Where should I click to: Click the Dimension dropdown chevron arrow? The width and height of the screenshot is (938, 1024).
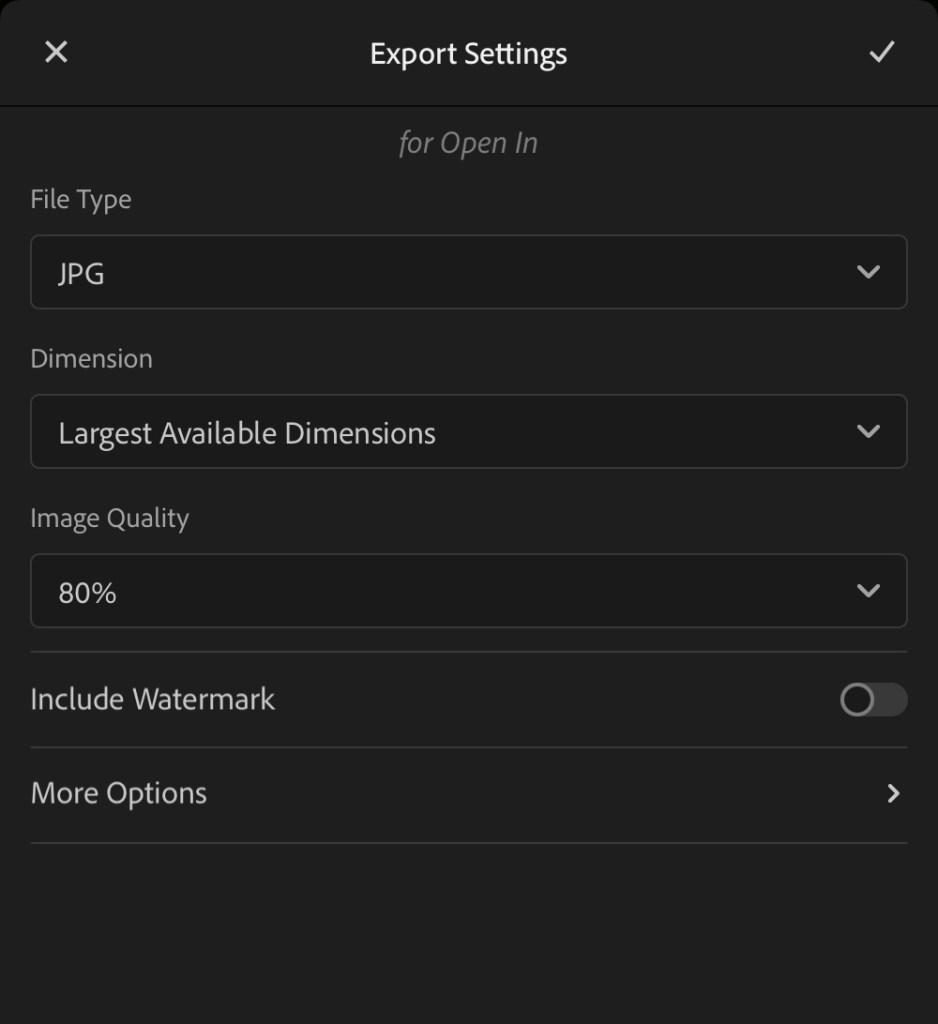click(868, 431)
